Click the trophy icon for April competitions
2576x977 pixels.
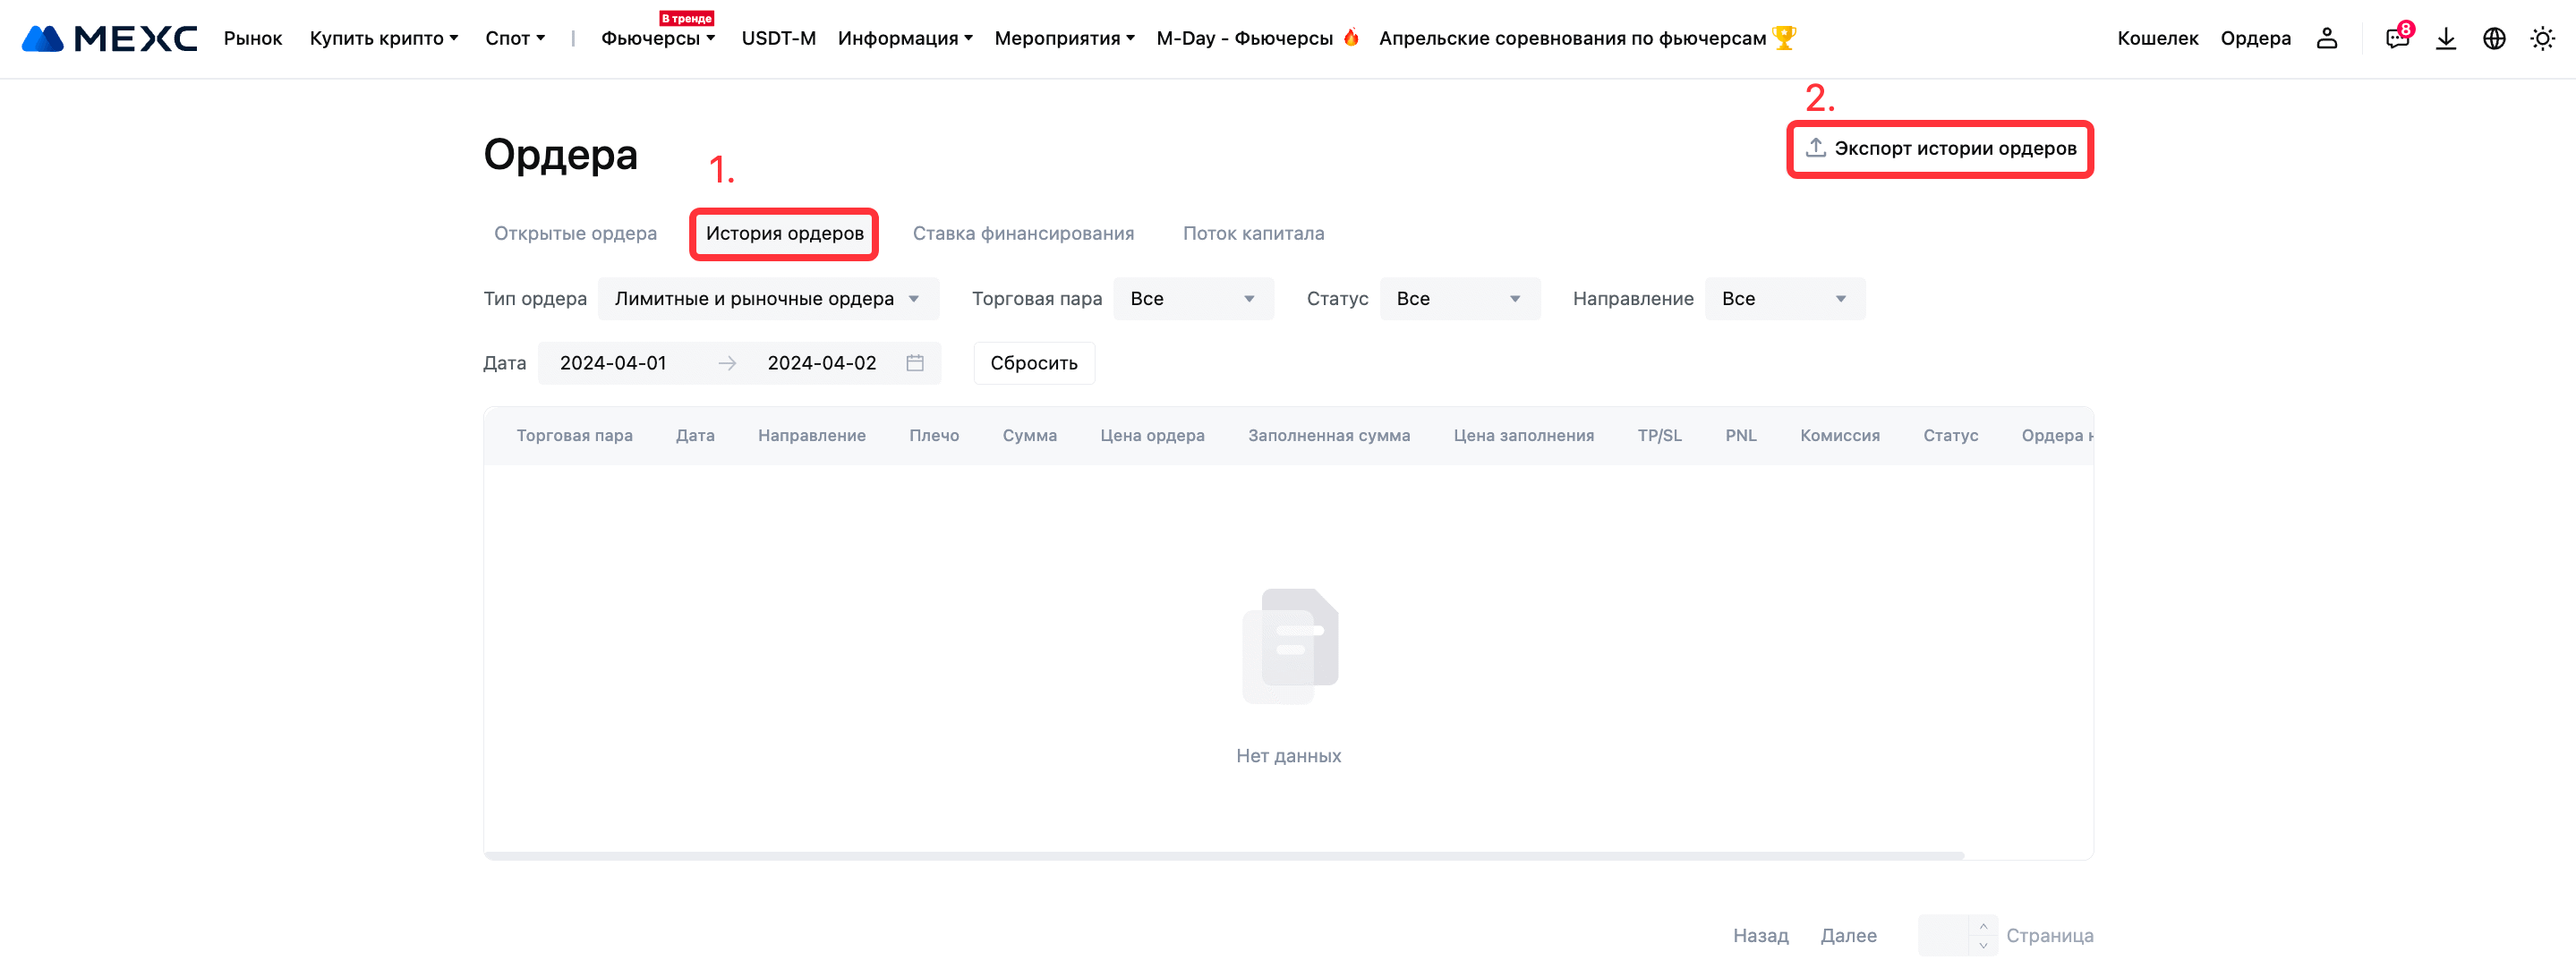pyautogui.click(x=1784, y=38)
